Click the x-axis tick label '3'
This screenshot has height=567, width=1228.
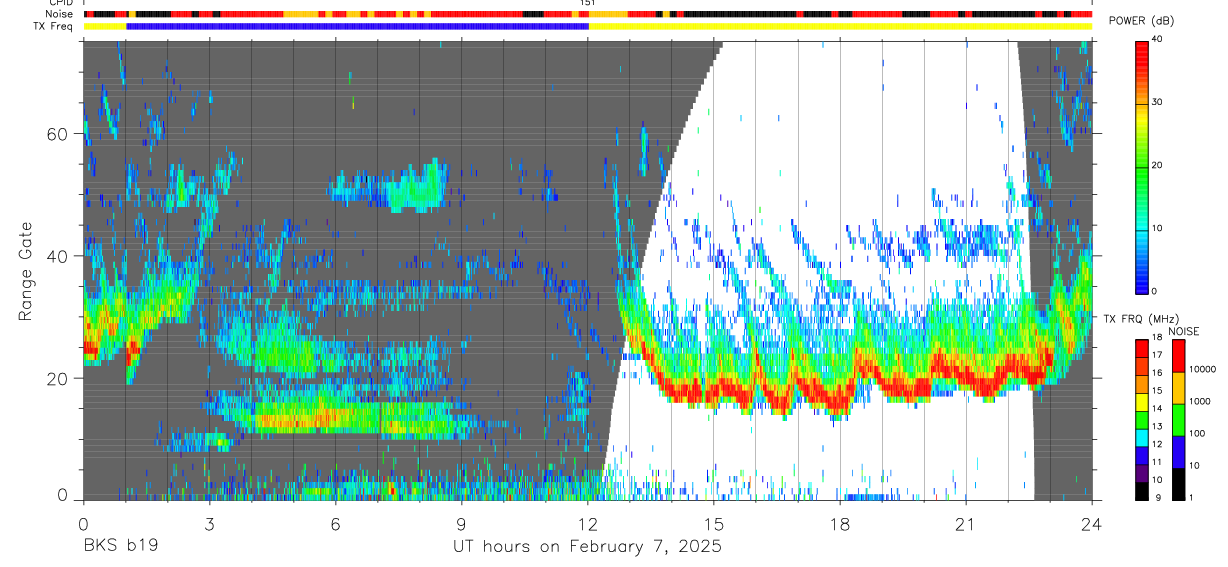coord(209,525)
